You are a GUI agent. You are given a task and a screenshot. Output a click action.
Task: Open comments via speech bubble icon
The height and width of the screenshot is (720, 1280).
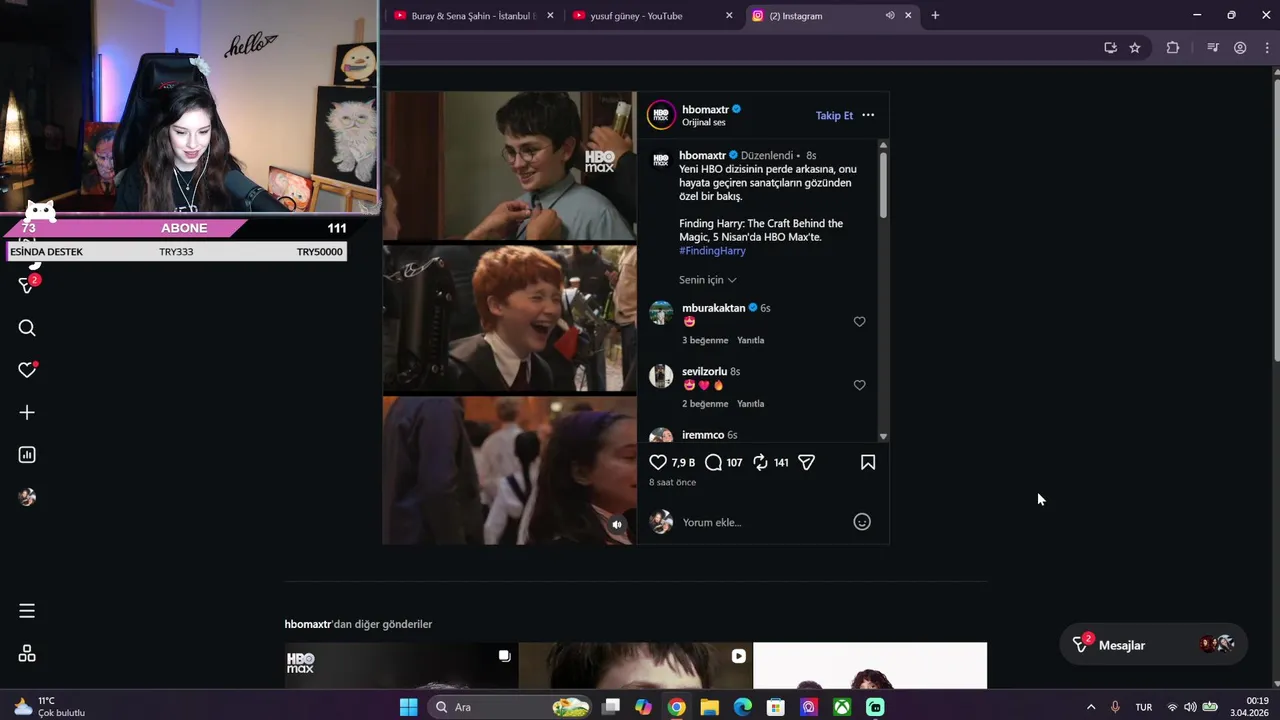tap(713, 462)
